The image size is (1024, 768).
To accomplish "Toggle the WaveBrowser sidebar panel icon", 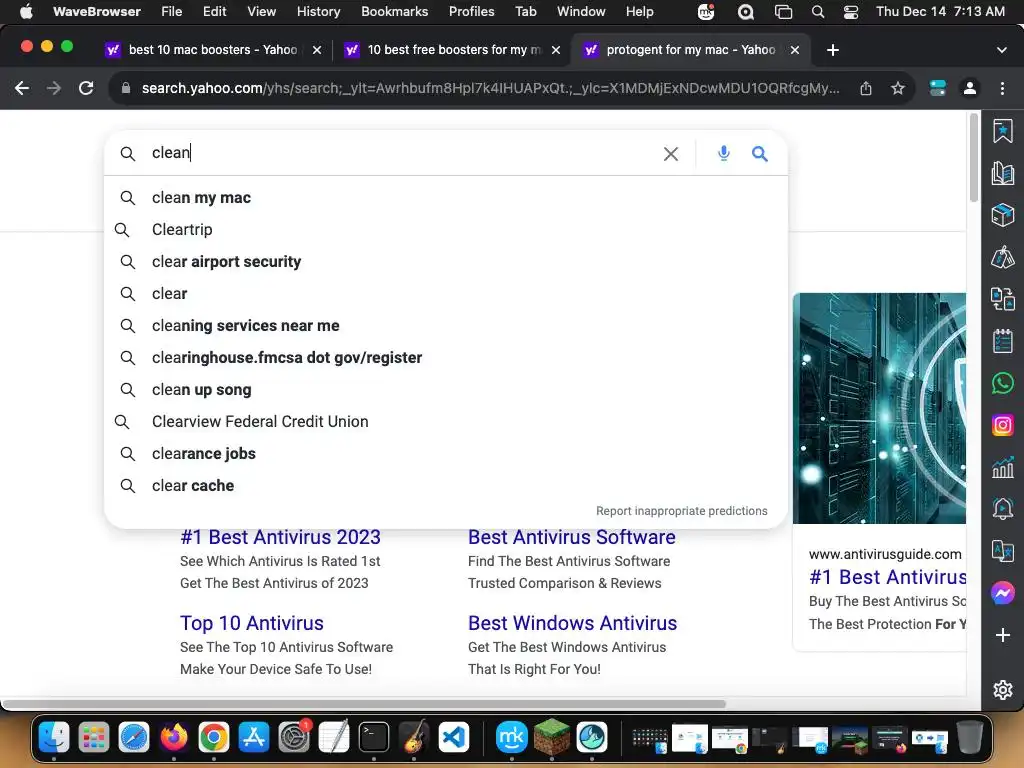I will click(x=938, y=88).
